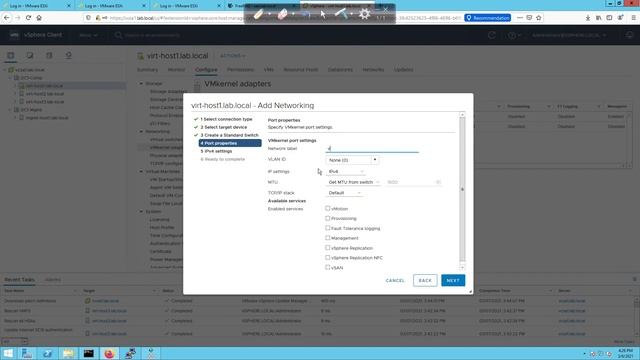Open the browser downloads arrow icon
This screenshot has width=640, height=360.
pyautogui.click(x=588, y=18)
